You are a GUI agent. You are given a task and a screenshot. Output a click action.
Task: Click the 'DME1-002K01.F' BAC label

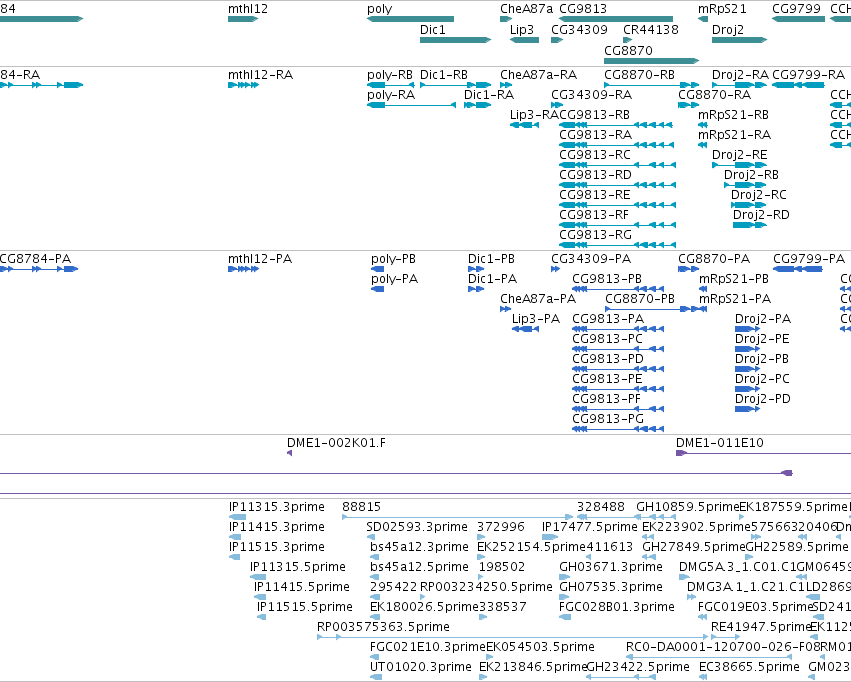[336, 443]
